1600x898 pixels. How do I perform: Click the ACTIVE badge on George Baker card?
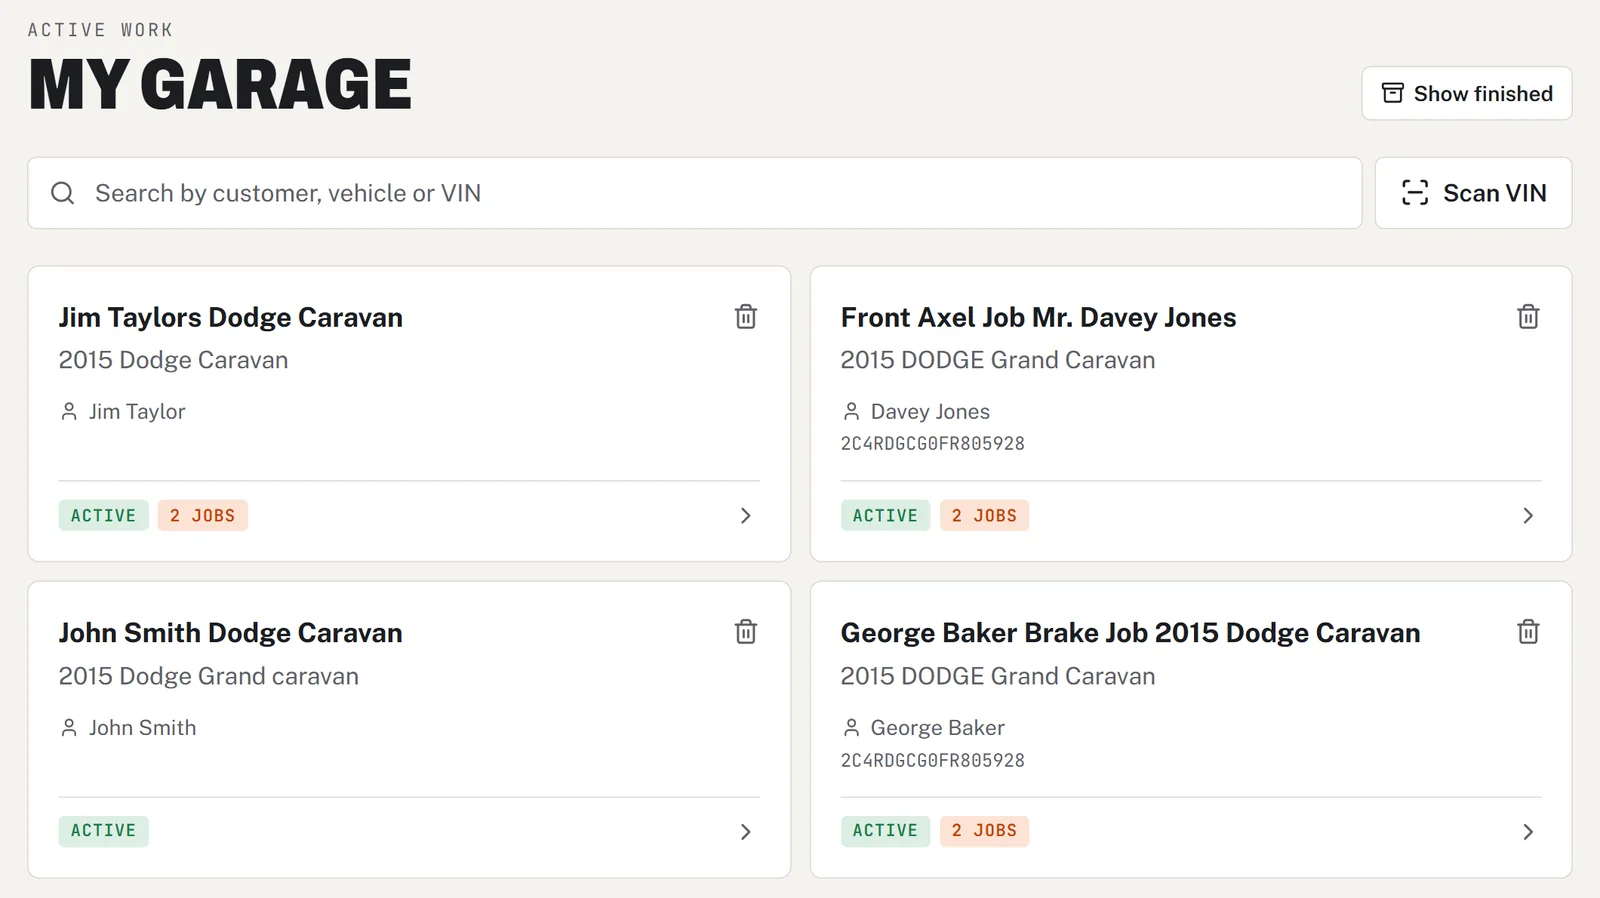(885, 831)
